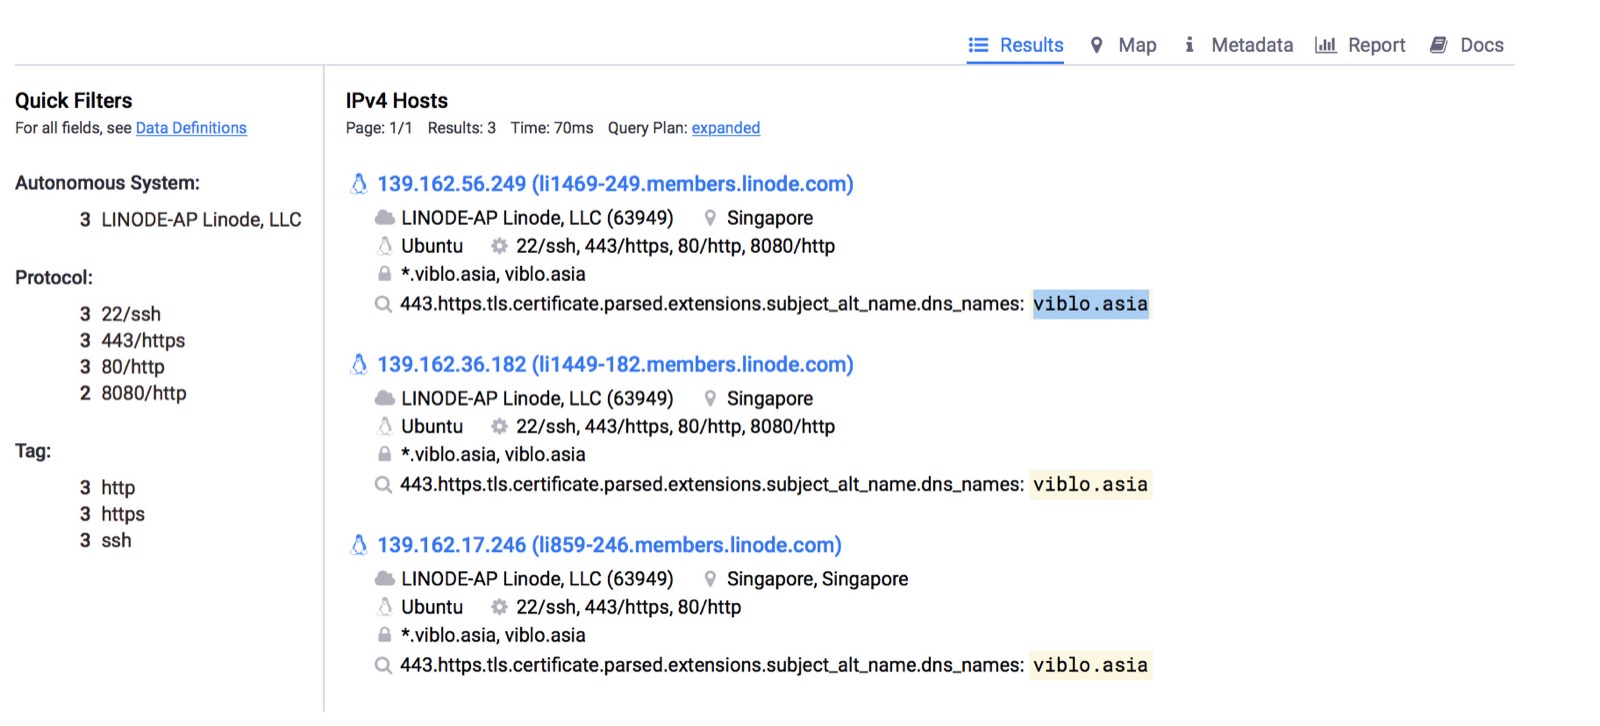
Task: Click padlock icon in 139.162.17.246 result
Action: point(384,635)
